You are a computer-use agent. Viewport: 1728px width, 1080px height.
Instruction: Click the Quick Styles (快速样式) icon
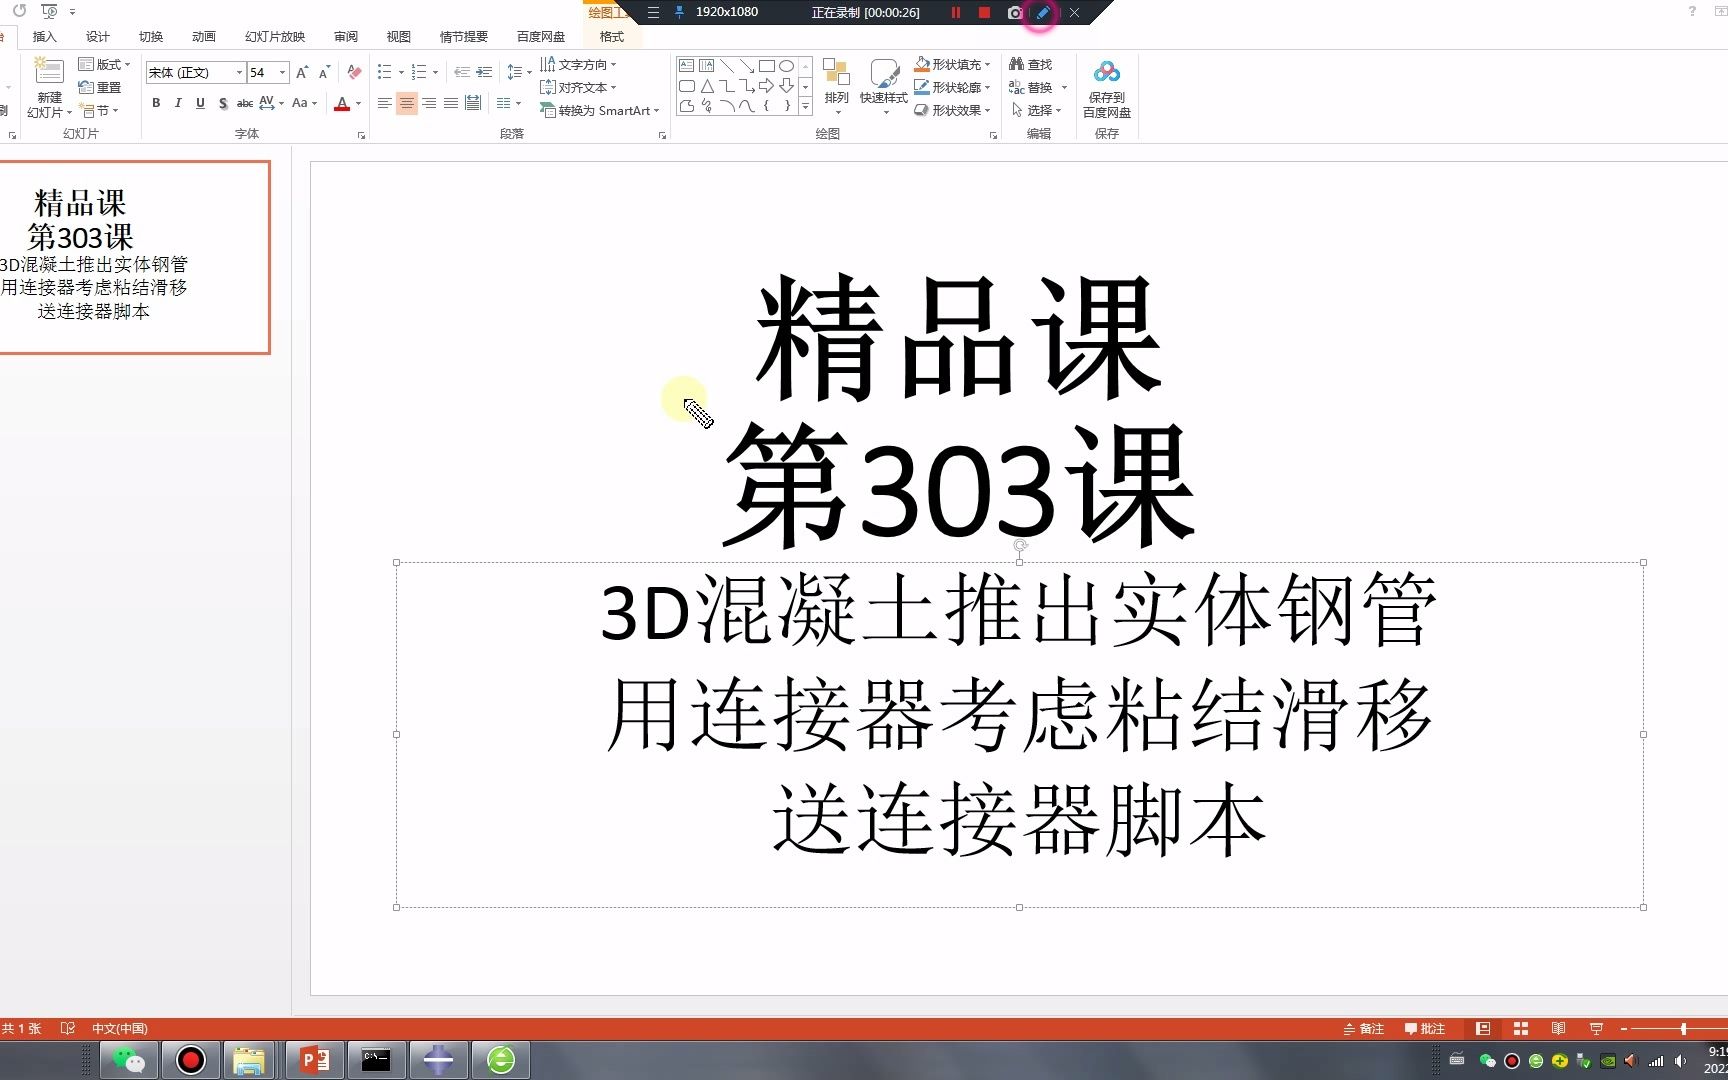(884, 84)
